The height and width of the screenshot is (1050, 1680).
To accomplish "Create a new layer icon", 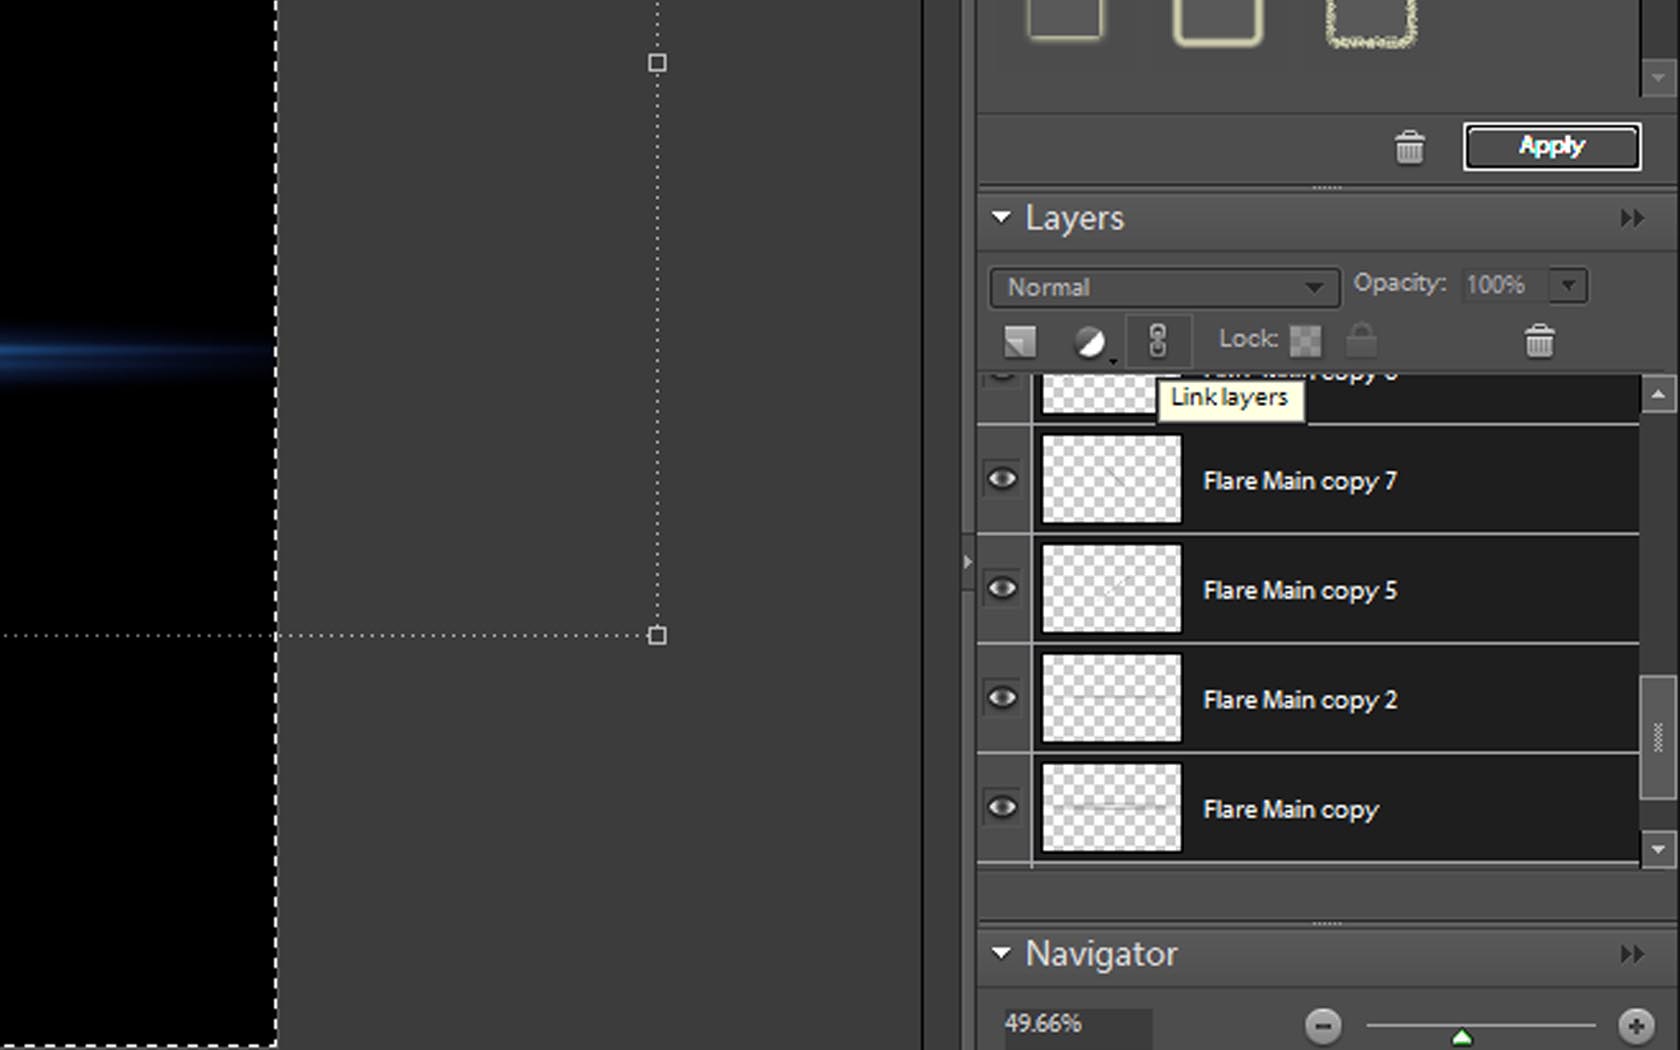I will point(1020,341).
